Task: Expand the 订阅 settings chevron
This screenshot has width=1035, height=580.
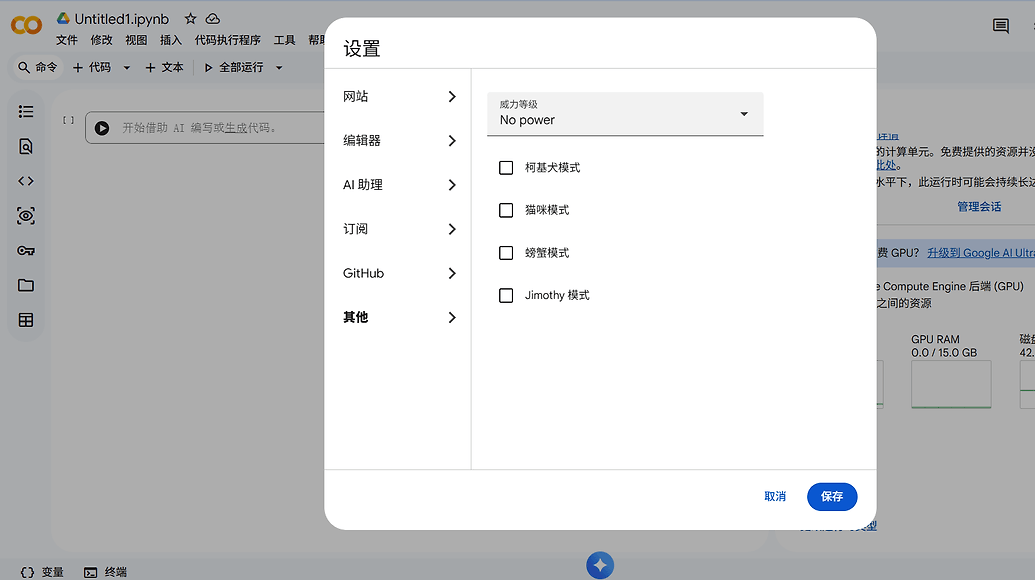Action: 452,229
